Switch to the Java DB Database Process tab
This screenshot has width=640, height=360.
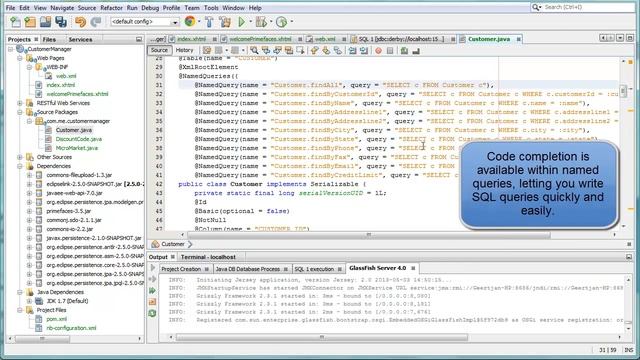pos(248,269)
